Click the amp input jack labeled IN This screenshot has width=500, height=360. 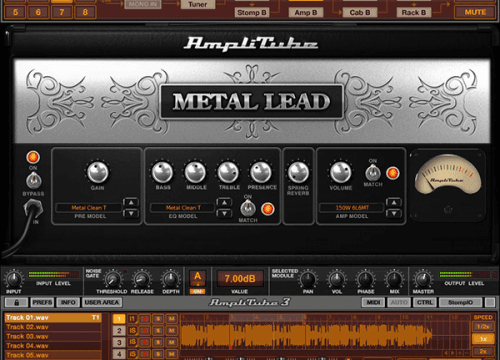tap(33, 209)
